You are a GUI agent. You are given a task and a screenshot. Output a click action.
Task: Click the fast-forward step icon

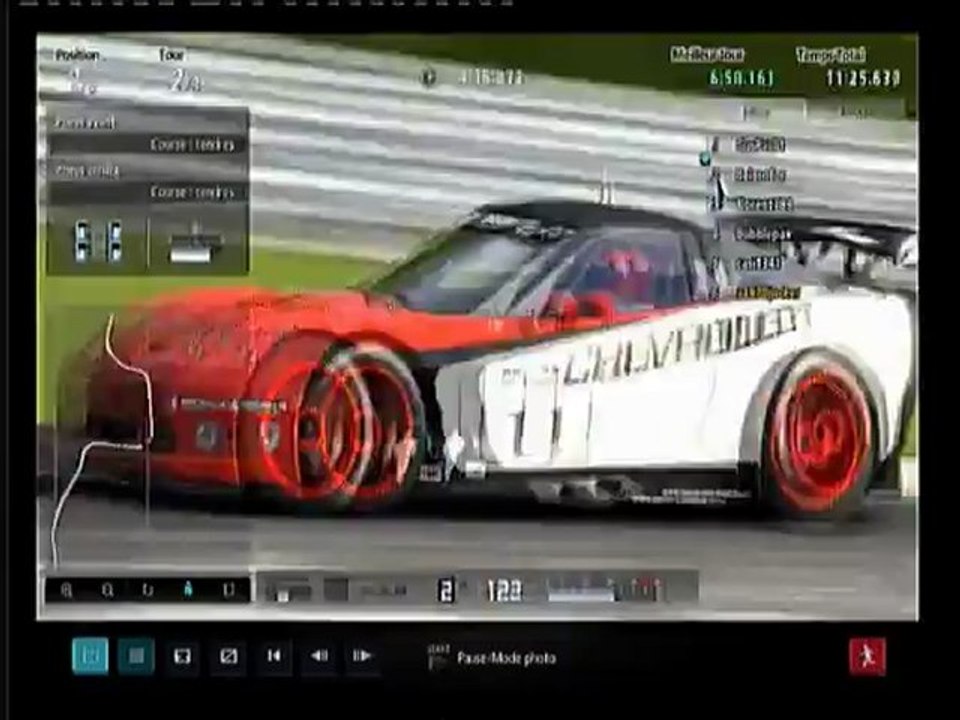pos(362,656)
